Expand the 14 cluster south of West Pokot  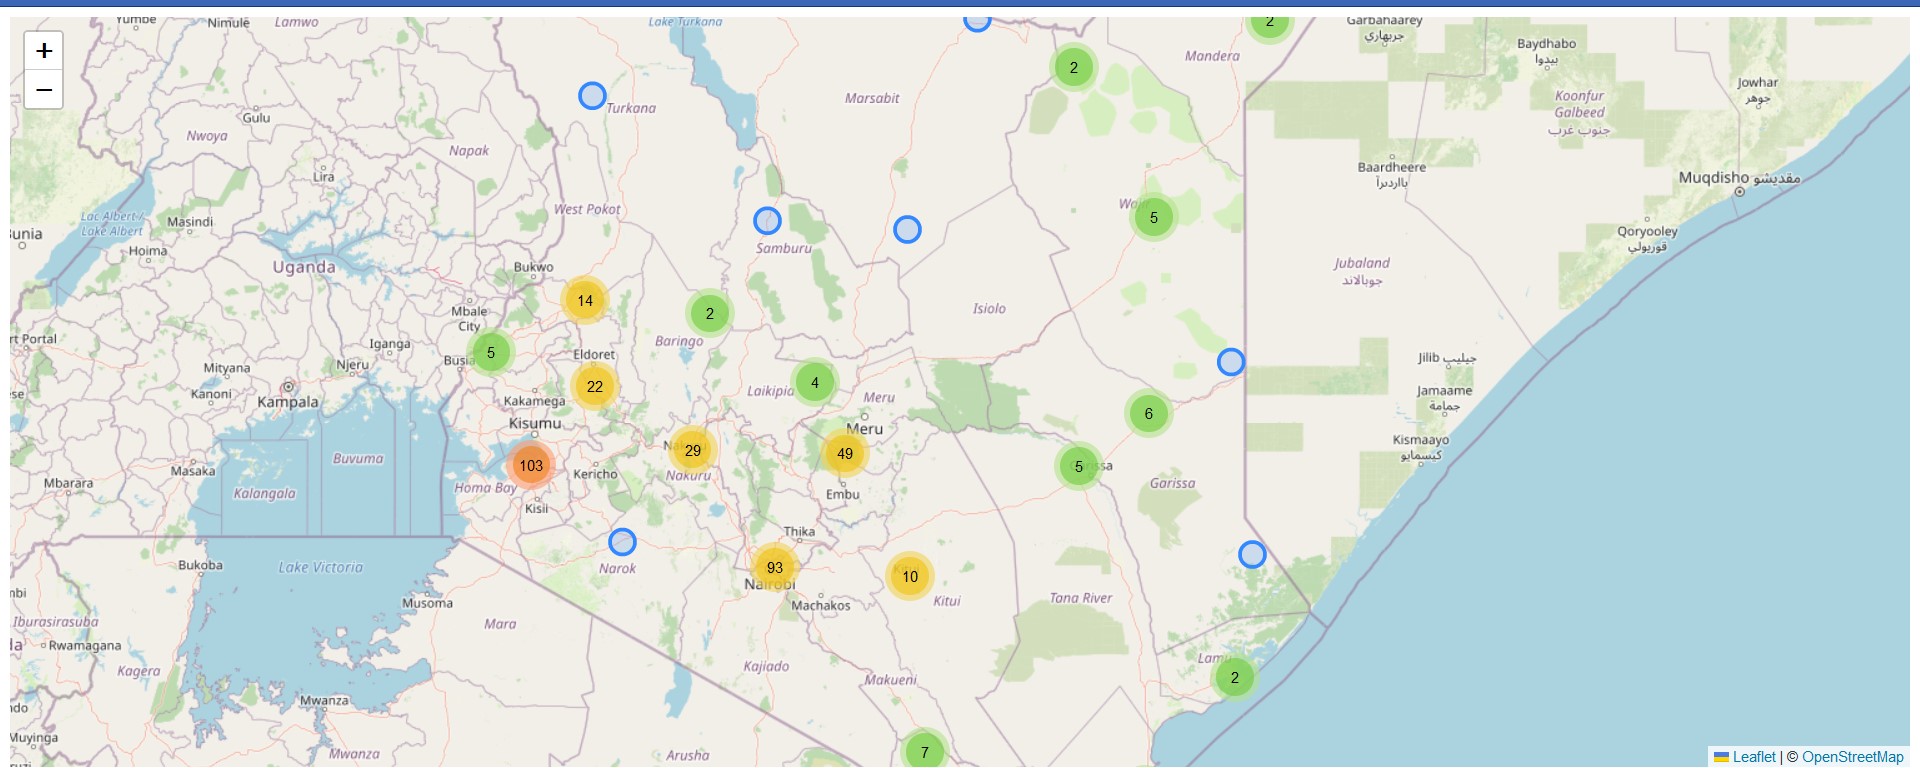point(585,300)
